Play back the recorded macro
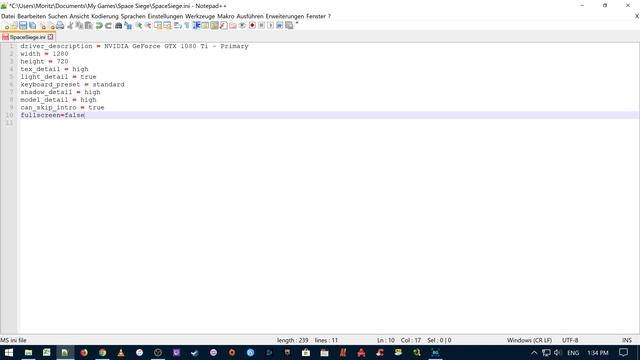The image size is (640, 360). tap(270, 26)
